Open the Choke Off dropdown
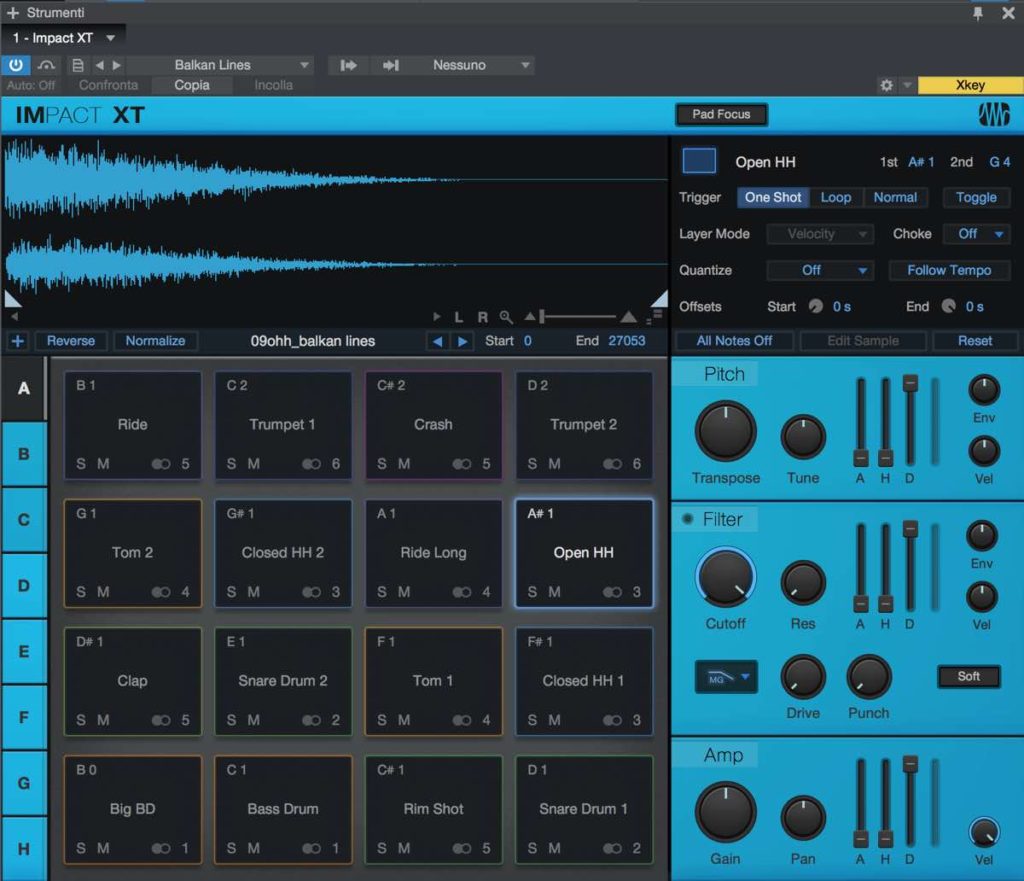1024x881 pixels. pyautogui.click(x=976, y=234)
